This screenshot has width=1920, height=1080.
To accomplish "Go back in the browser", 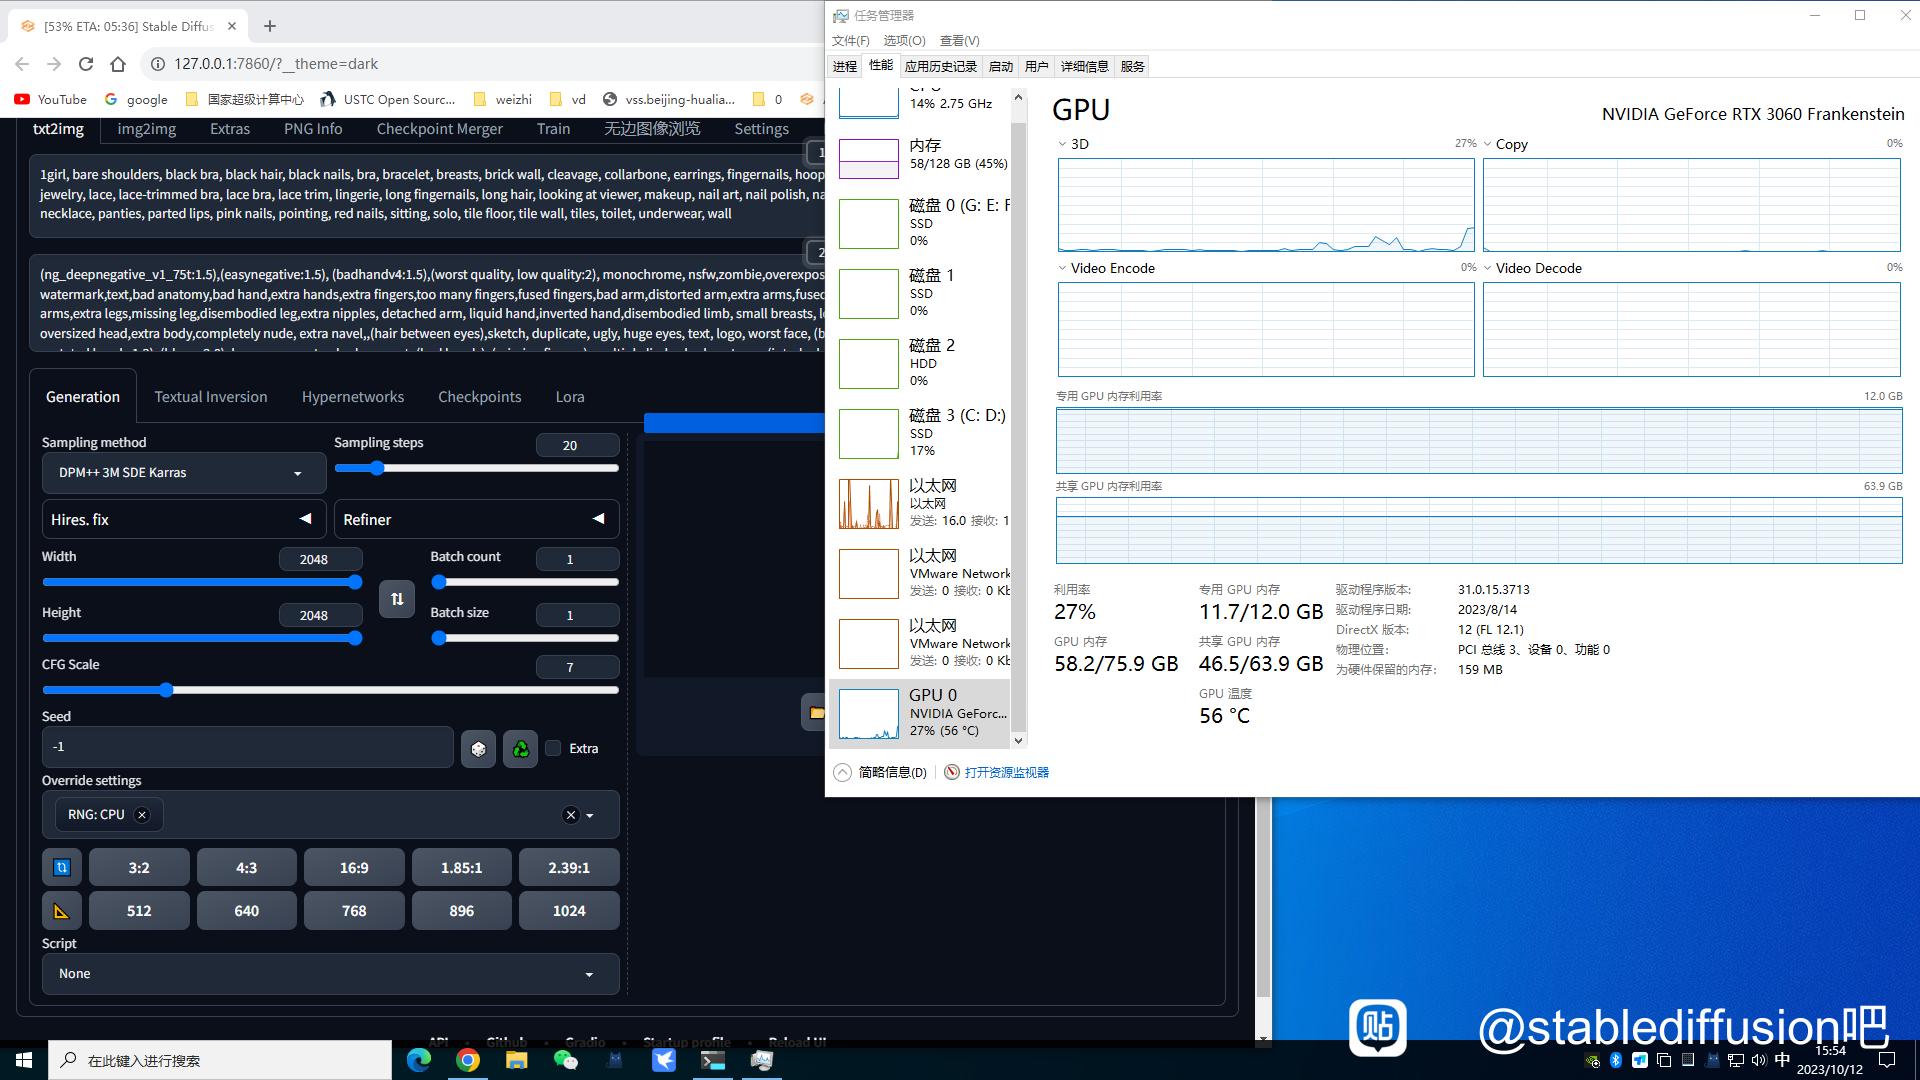I will [x=22, y=64].
